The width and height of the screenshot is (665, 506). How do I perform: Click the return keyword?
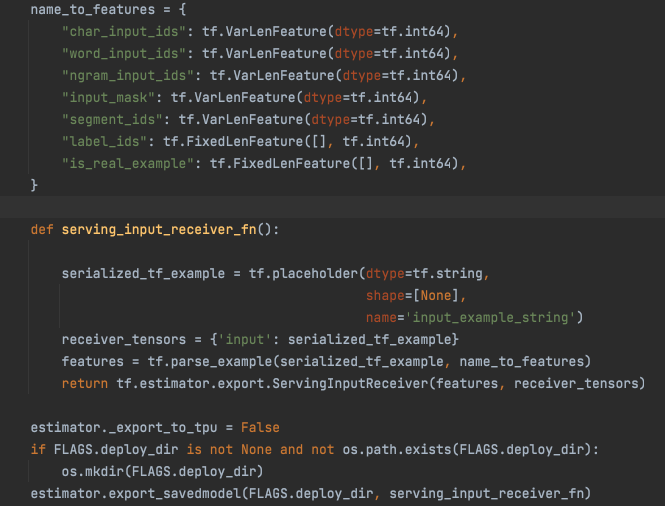point(85,384)
